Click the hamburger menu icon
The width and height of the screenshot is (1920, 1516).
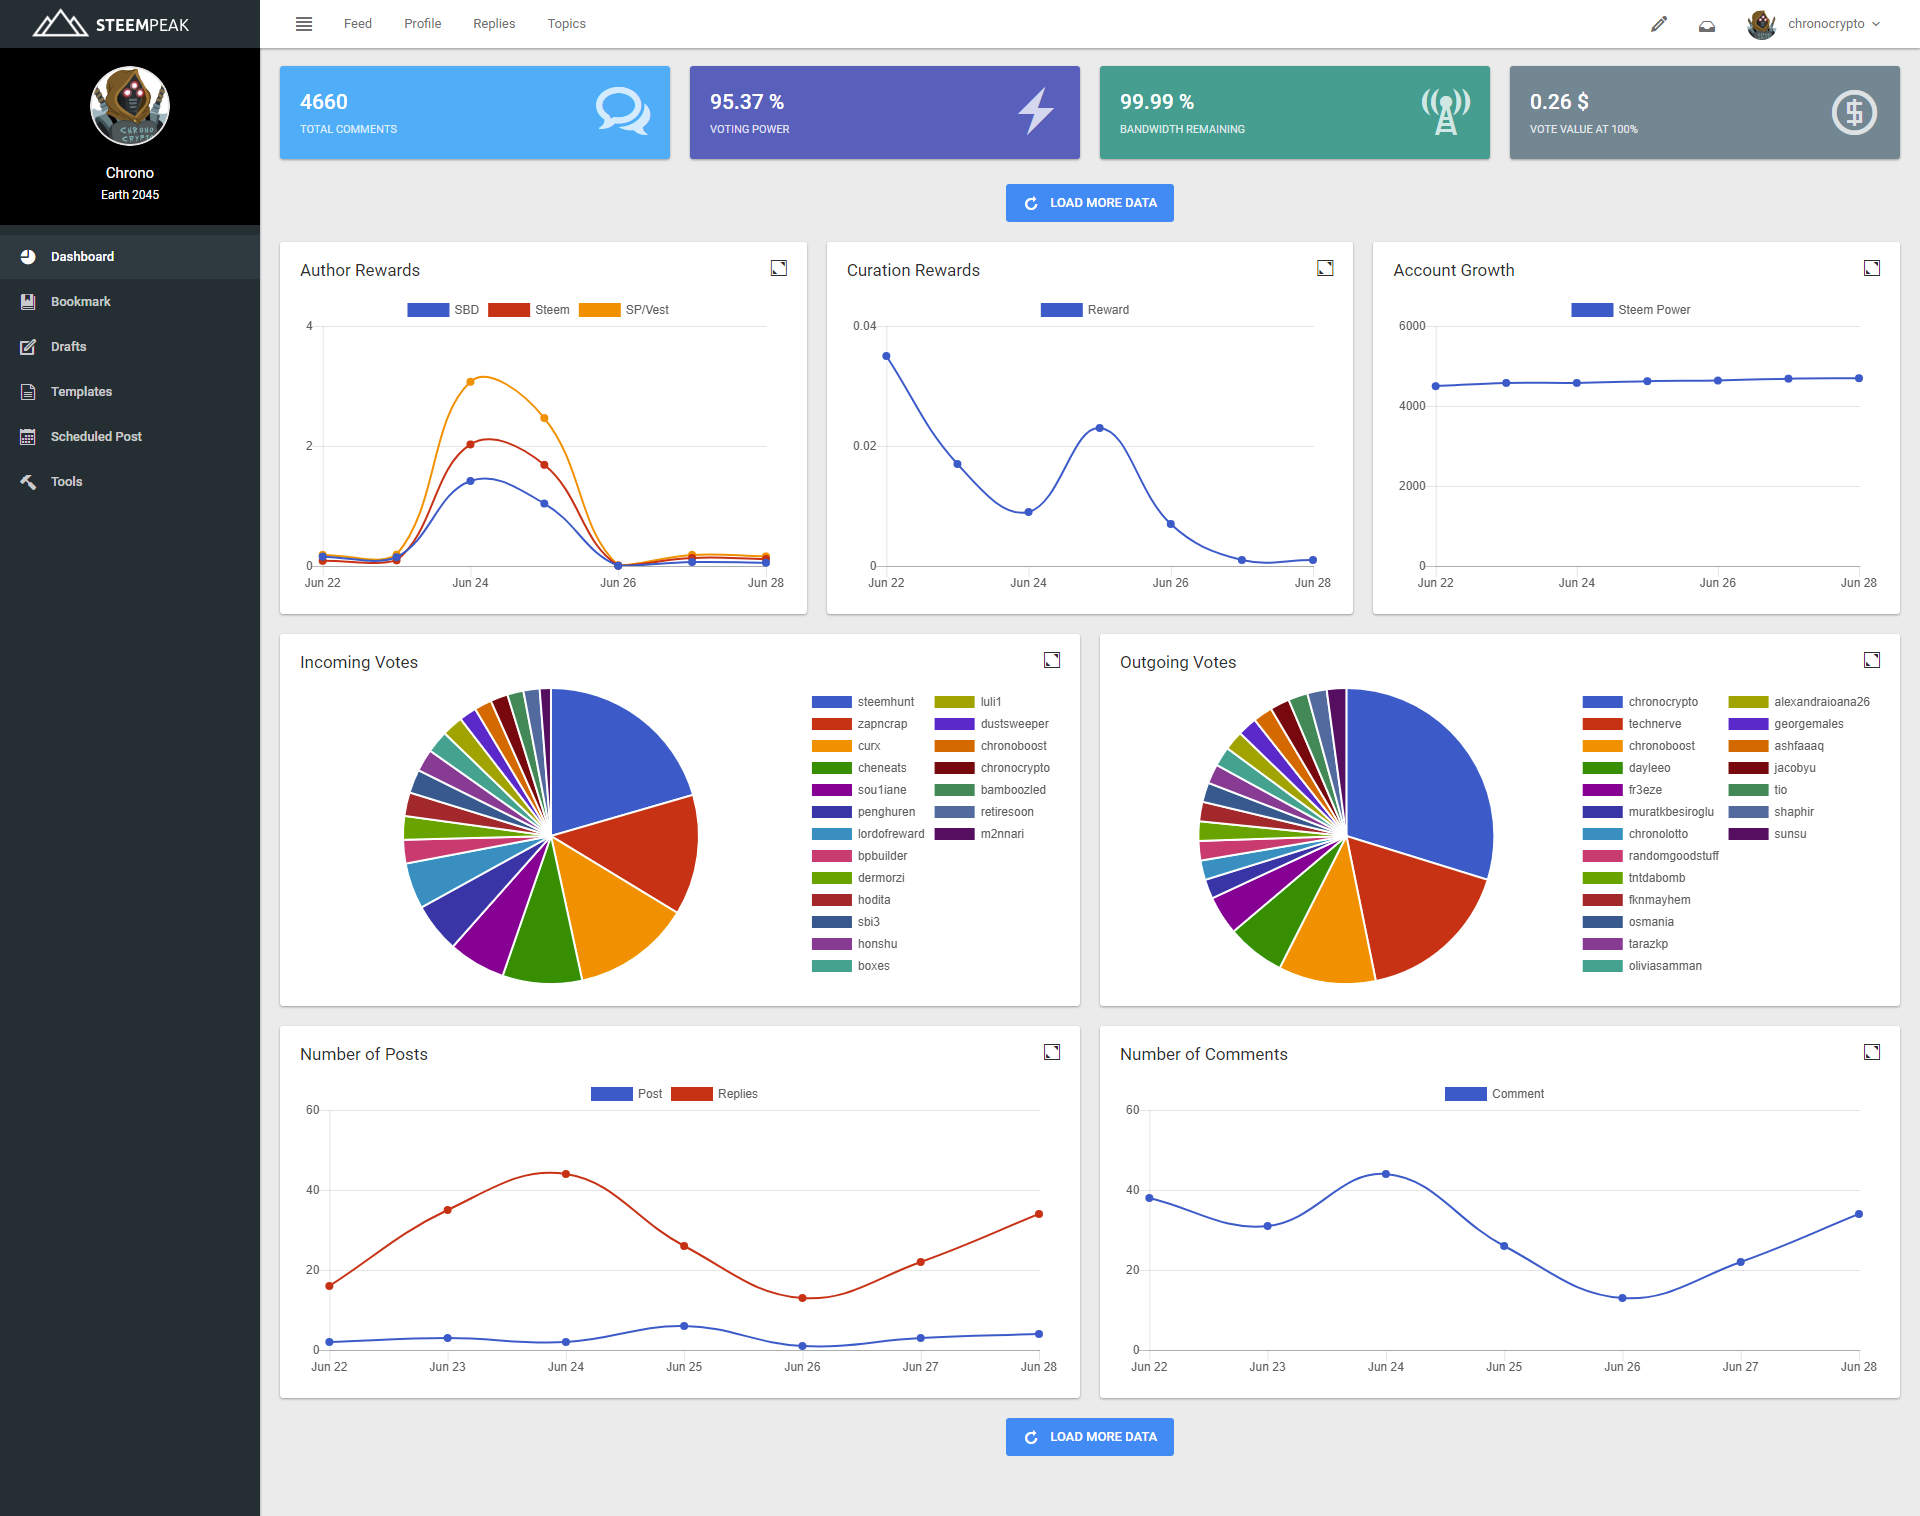click(304, 24)
